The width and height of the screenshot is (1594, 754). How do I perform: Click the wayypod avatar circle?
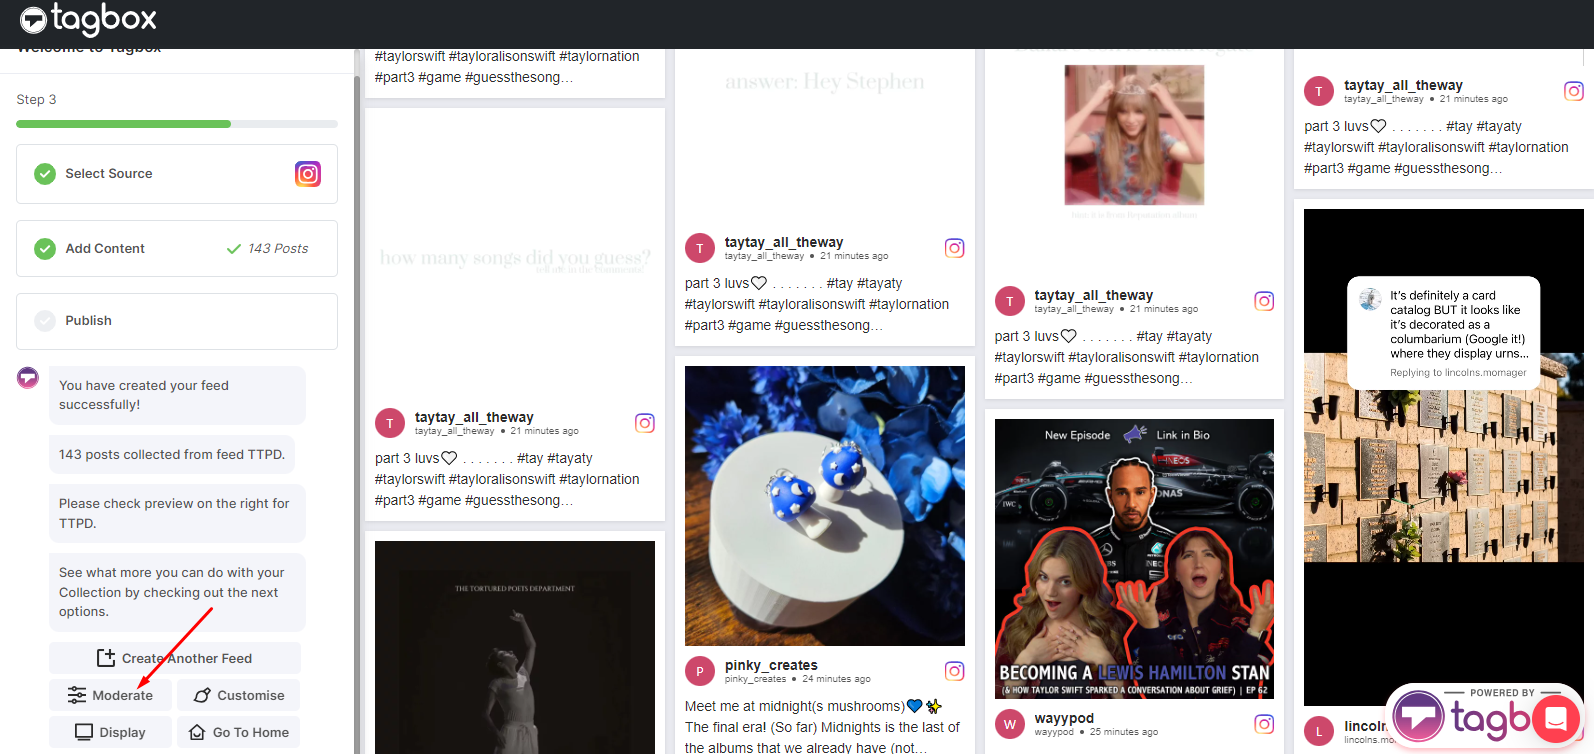coord(1010,724)
